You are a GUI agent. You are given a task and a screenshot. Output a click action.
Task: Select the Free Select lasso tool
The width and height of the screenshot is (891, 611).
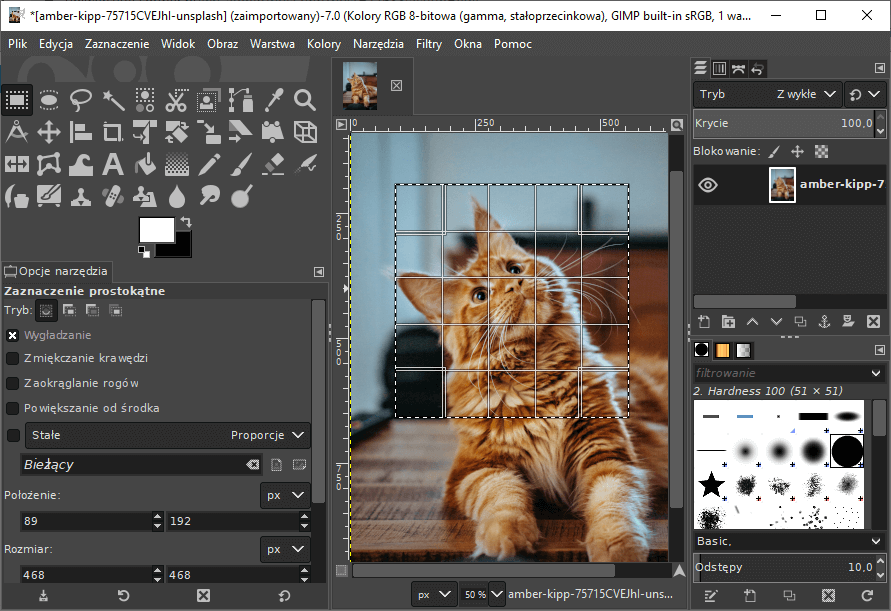[81, 100]
